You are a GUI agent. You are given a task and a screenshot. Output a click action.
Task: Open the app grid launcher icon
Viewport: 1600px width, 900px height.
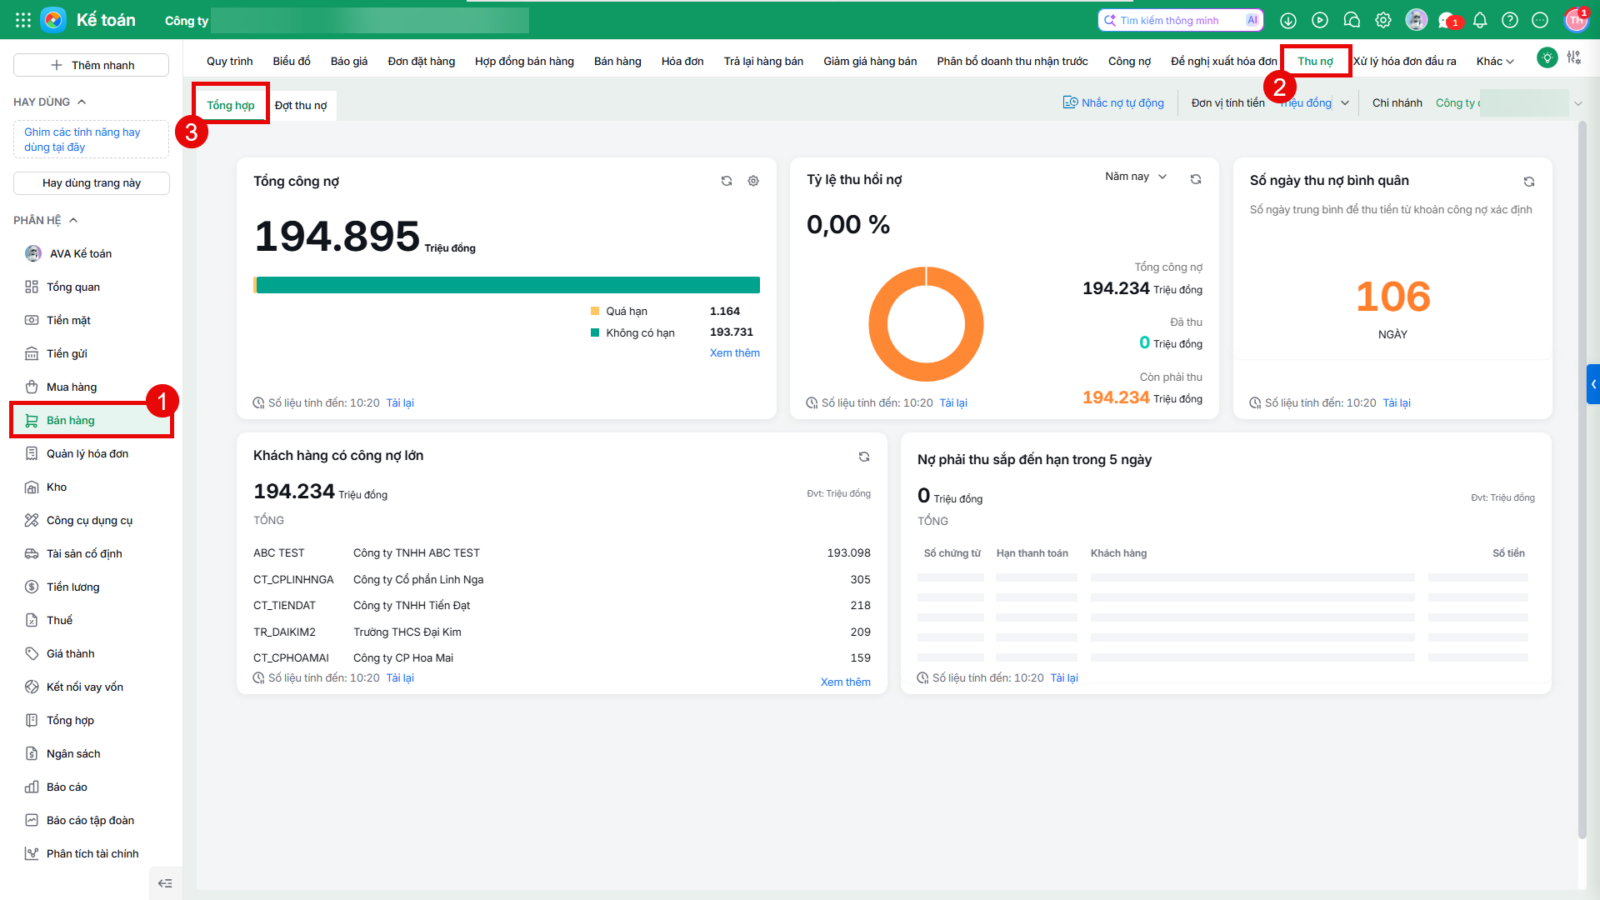(x=23, y=20)
